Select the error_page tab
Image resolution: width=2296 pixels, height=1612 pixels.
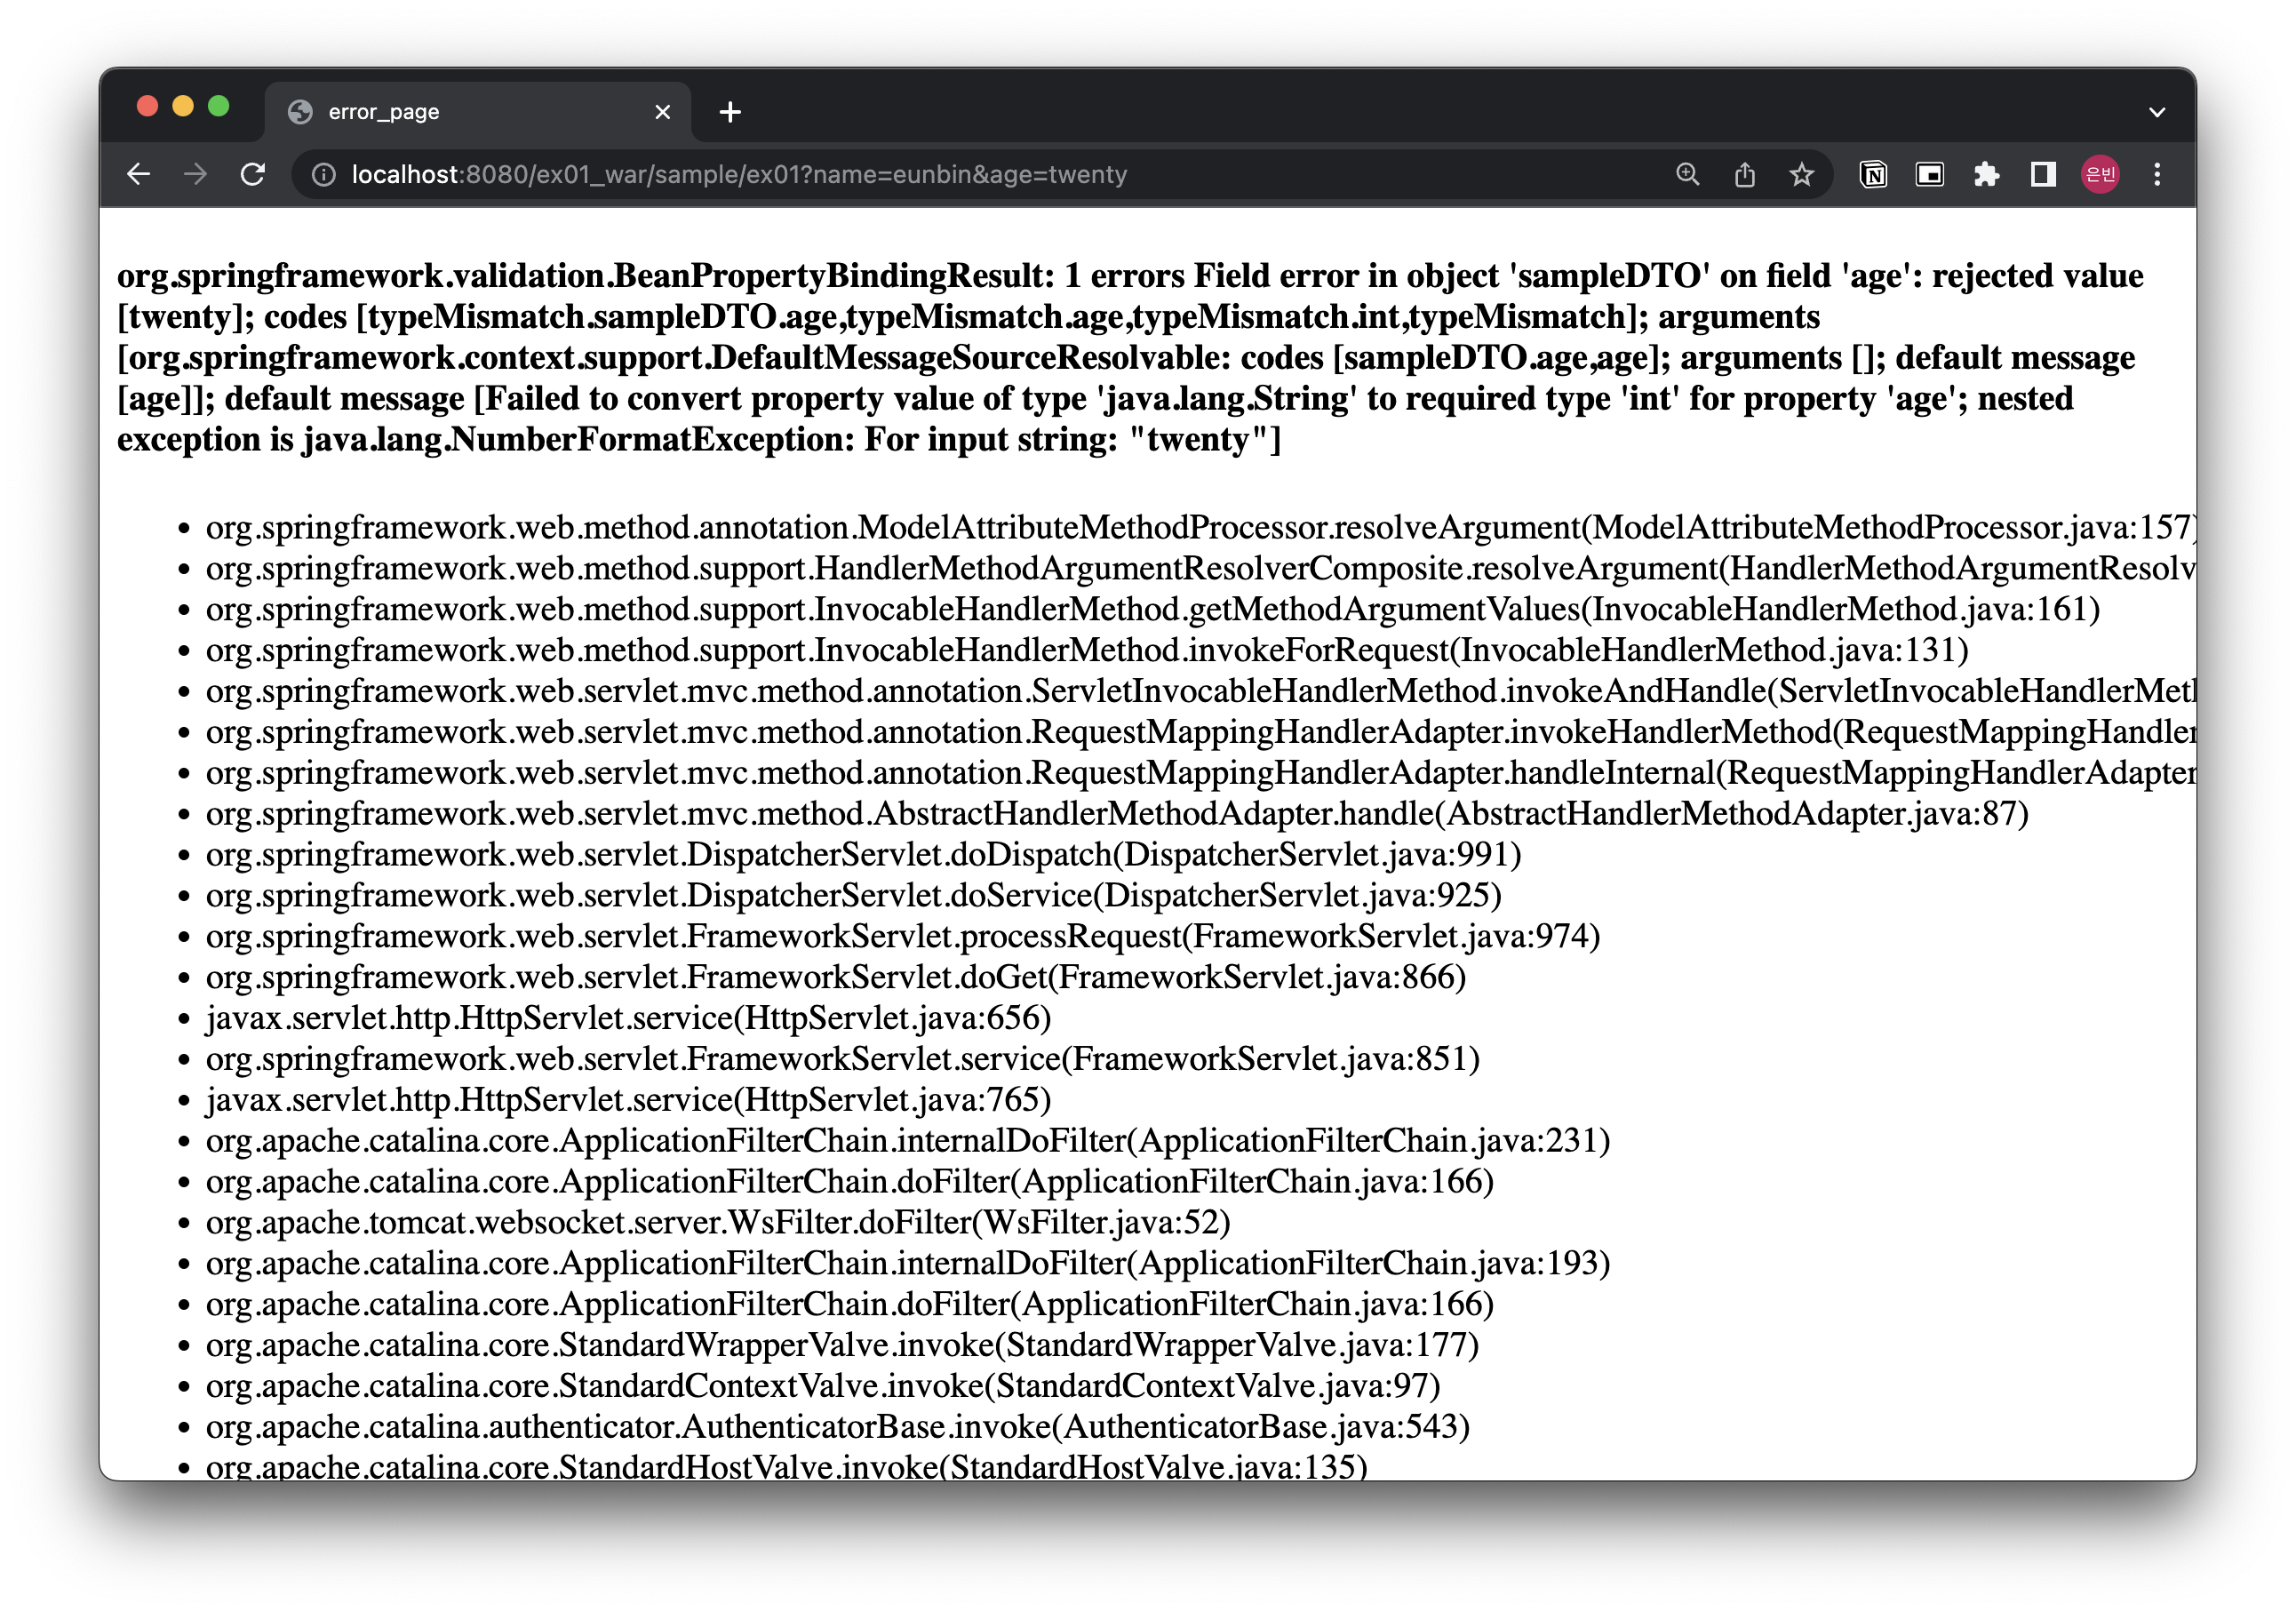click(450, 112)
